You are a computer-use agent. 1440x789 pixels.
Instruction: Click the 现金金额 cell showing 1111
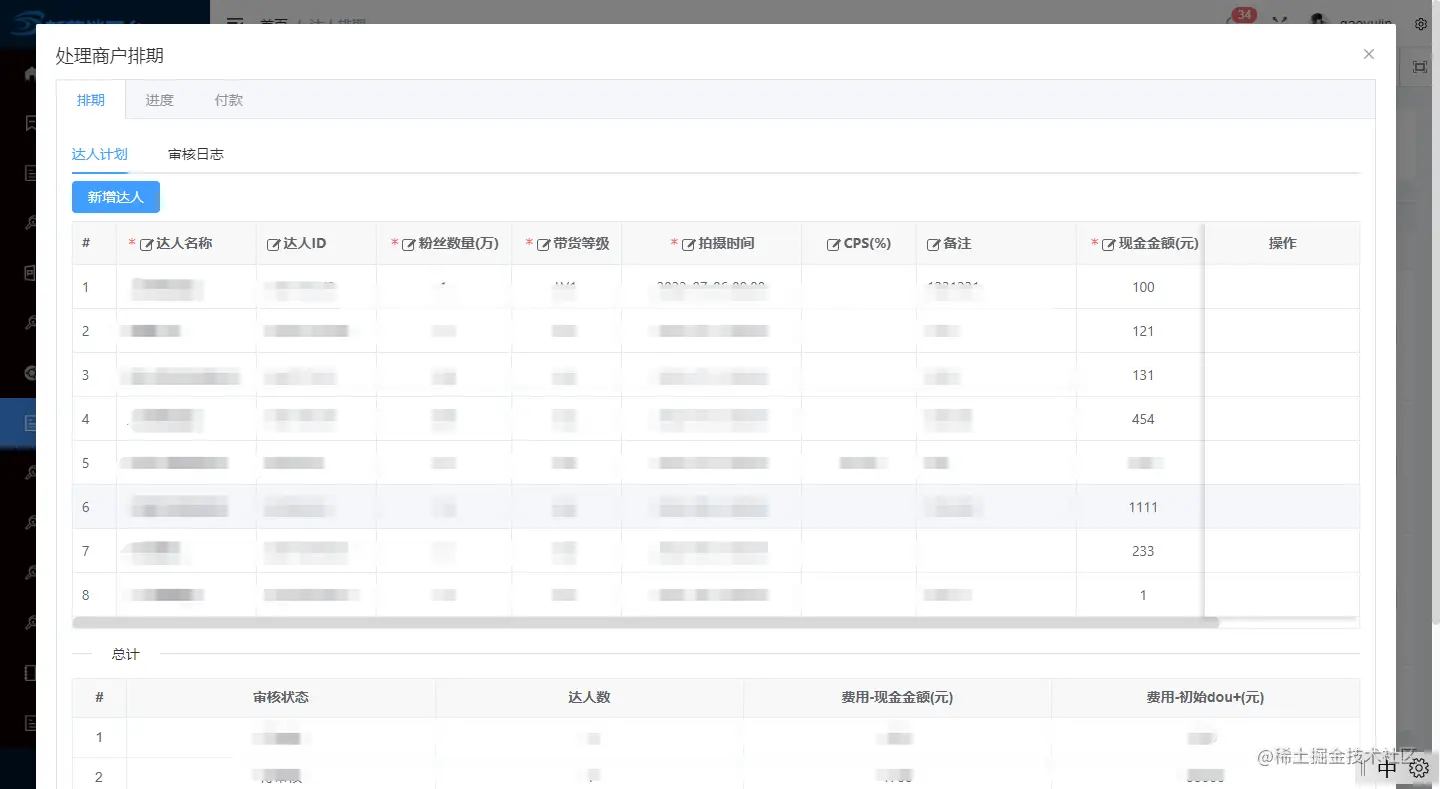(1143, 507)
